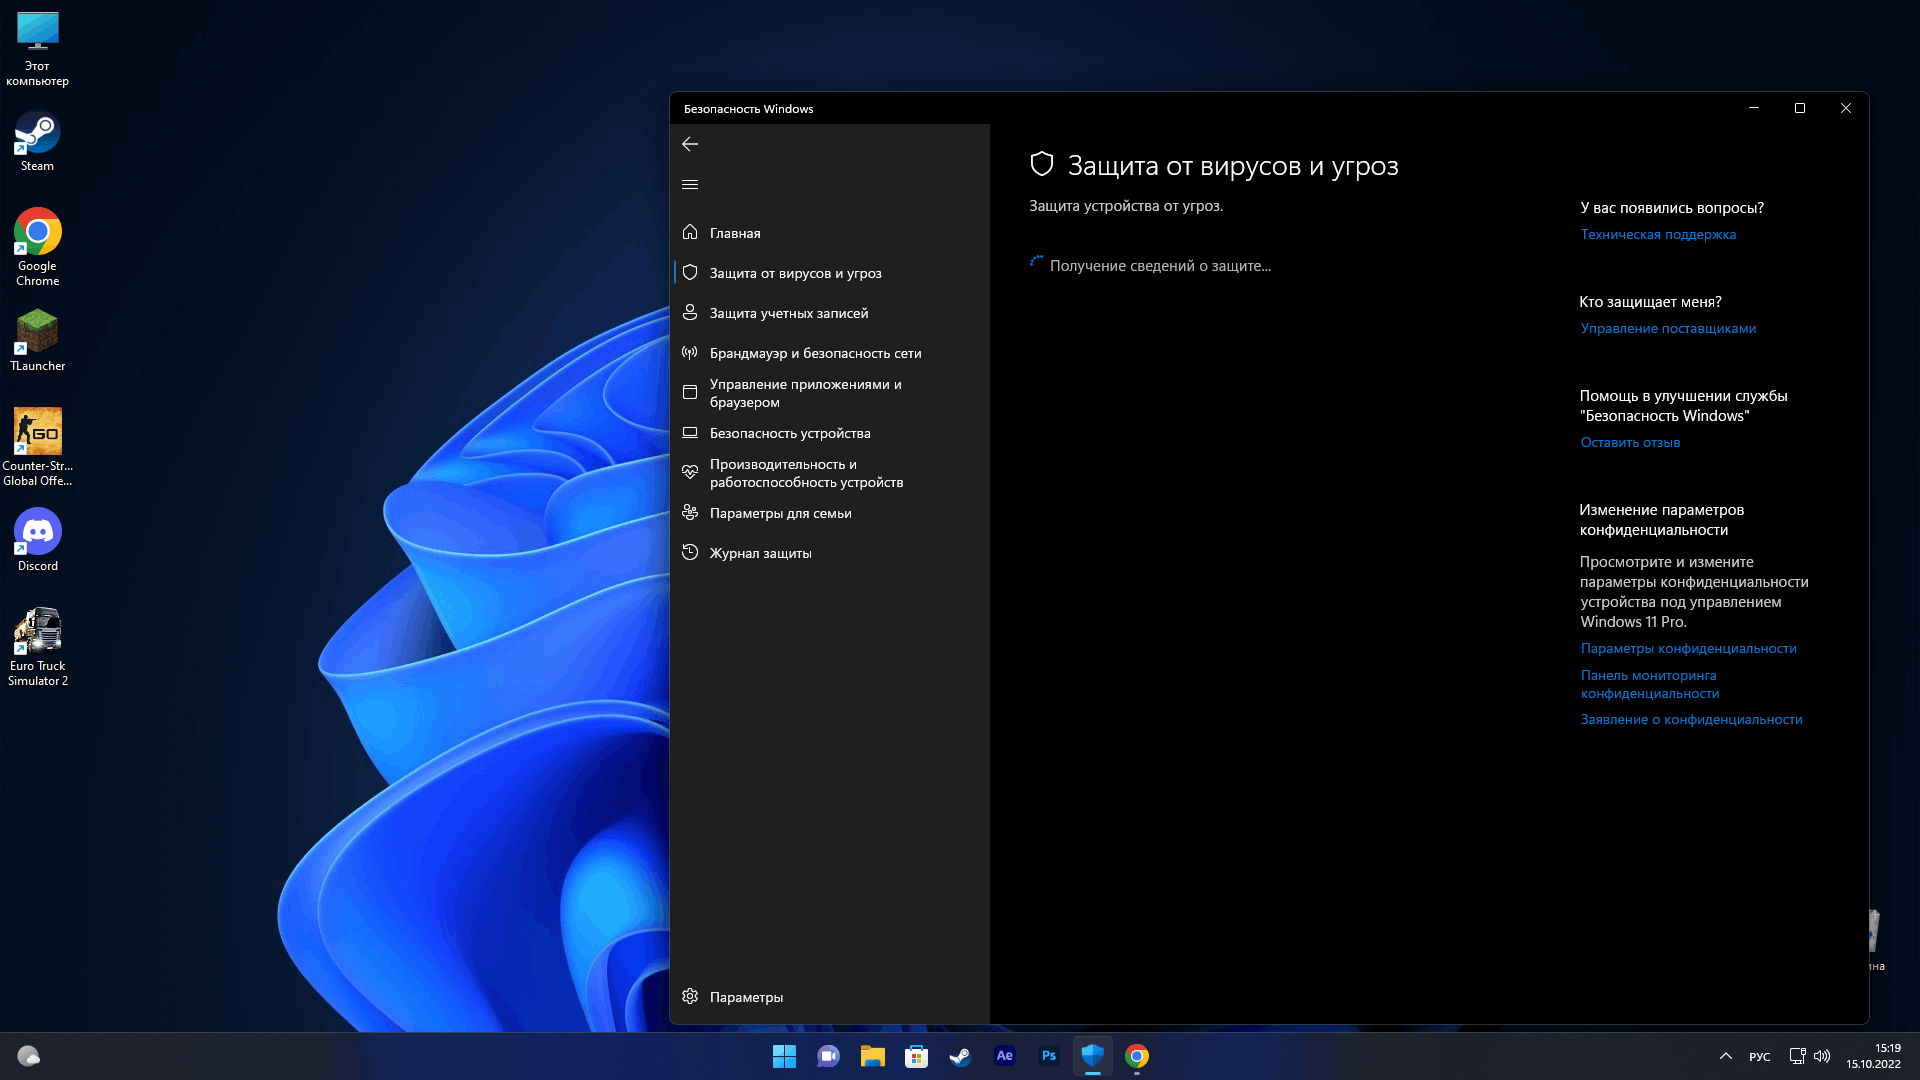Click Техническая поддержка link
This screenshot has height=1080, width=1920.
(1658, 233)
